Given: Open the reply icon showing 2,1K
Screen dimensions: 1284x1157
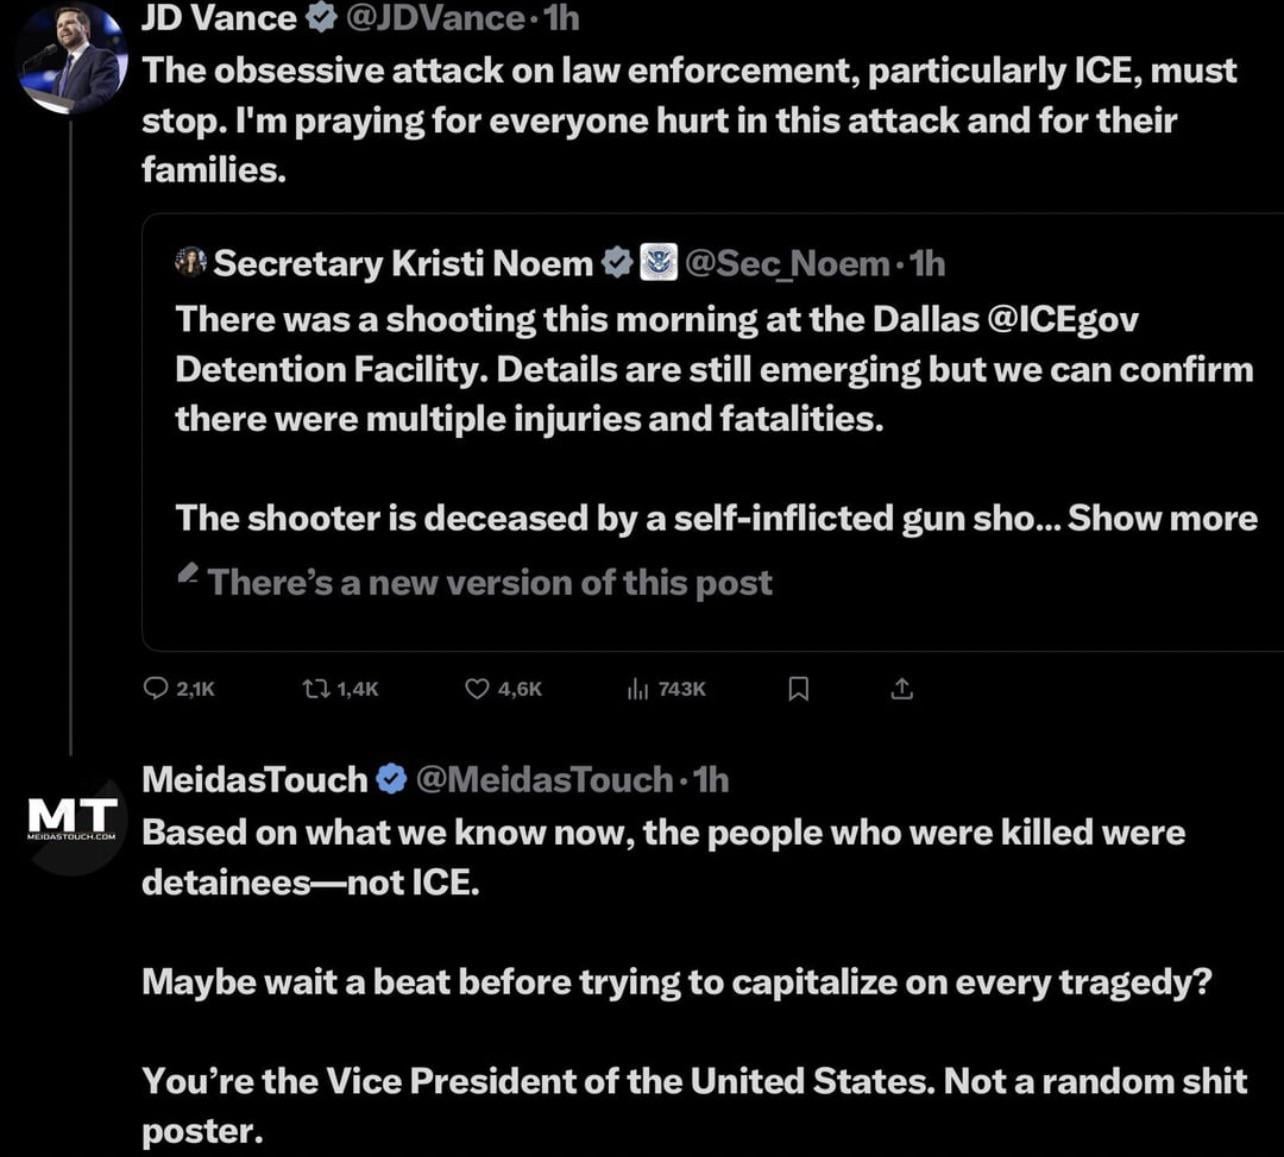Looking at the screenshot, I should click(x=156, y=688).
